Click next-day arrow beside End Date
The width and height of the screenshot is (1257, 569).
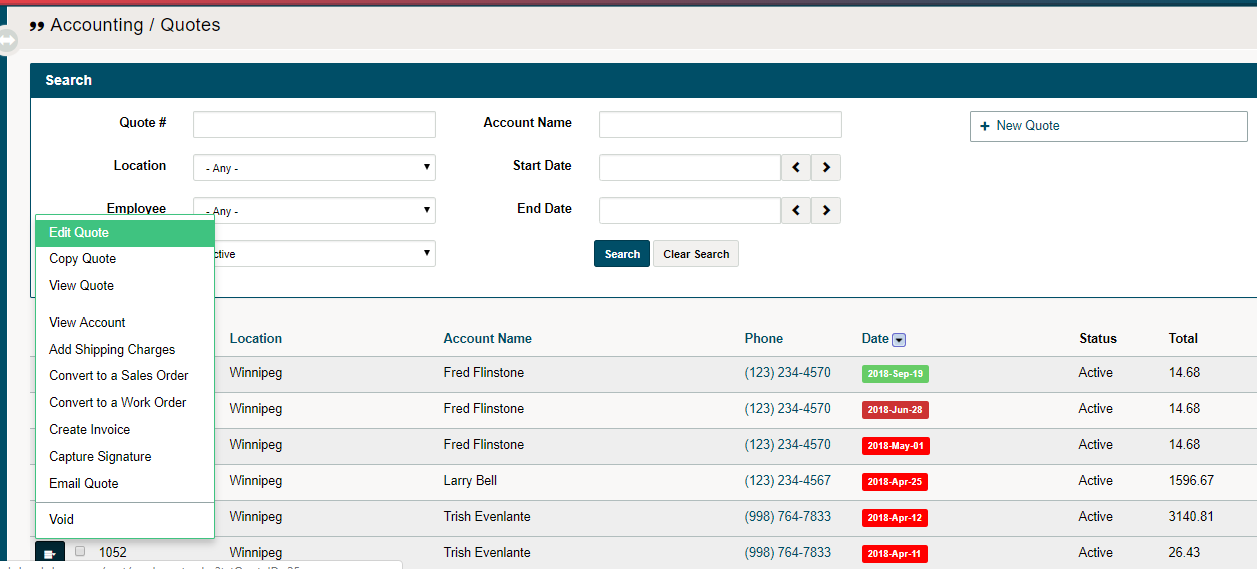point(826,211)
